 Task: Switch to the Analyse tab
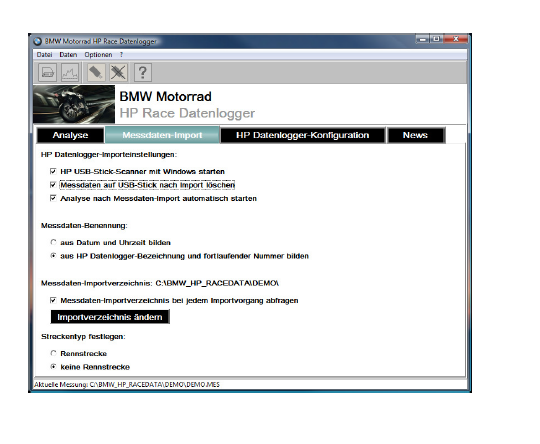(70, 135)
